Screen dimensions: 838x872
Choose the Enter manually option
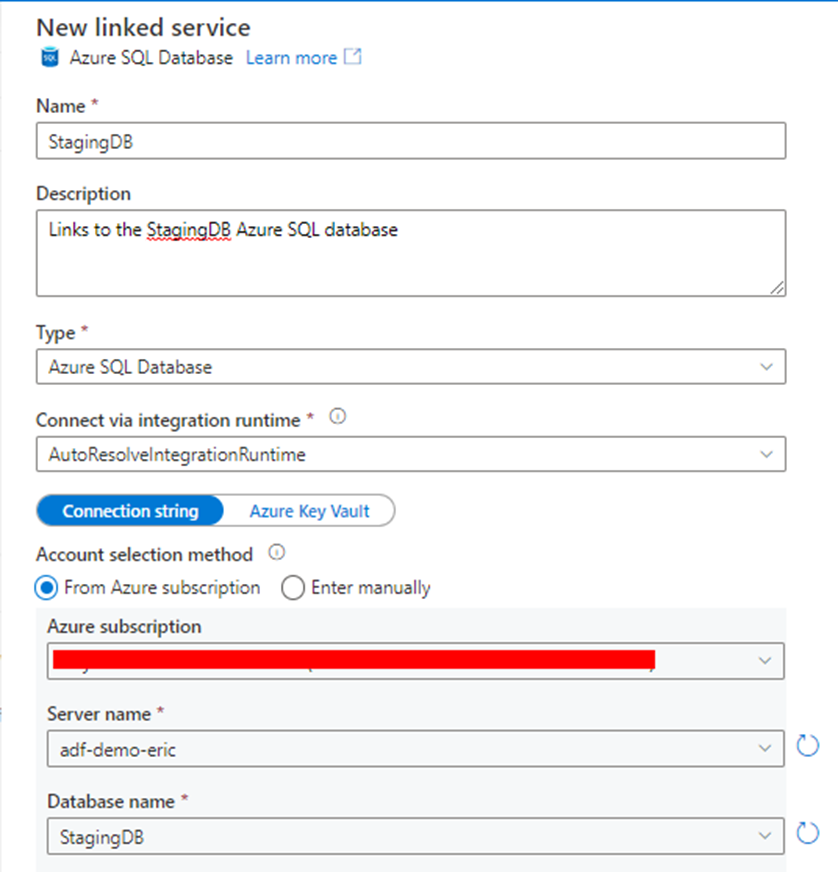(x=293, y=588)
